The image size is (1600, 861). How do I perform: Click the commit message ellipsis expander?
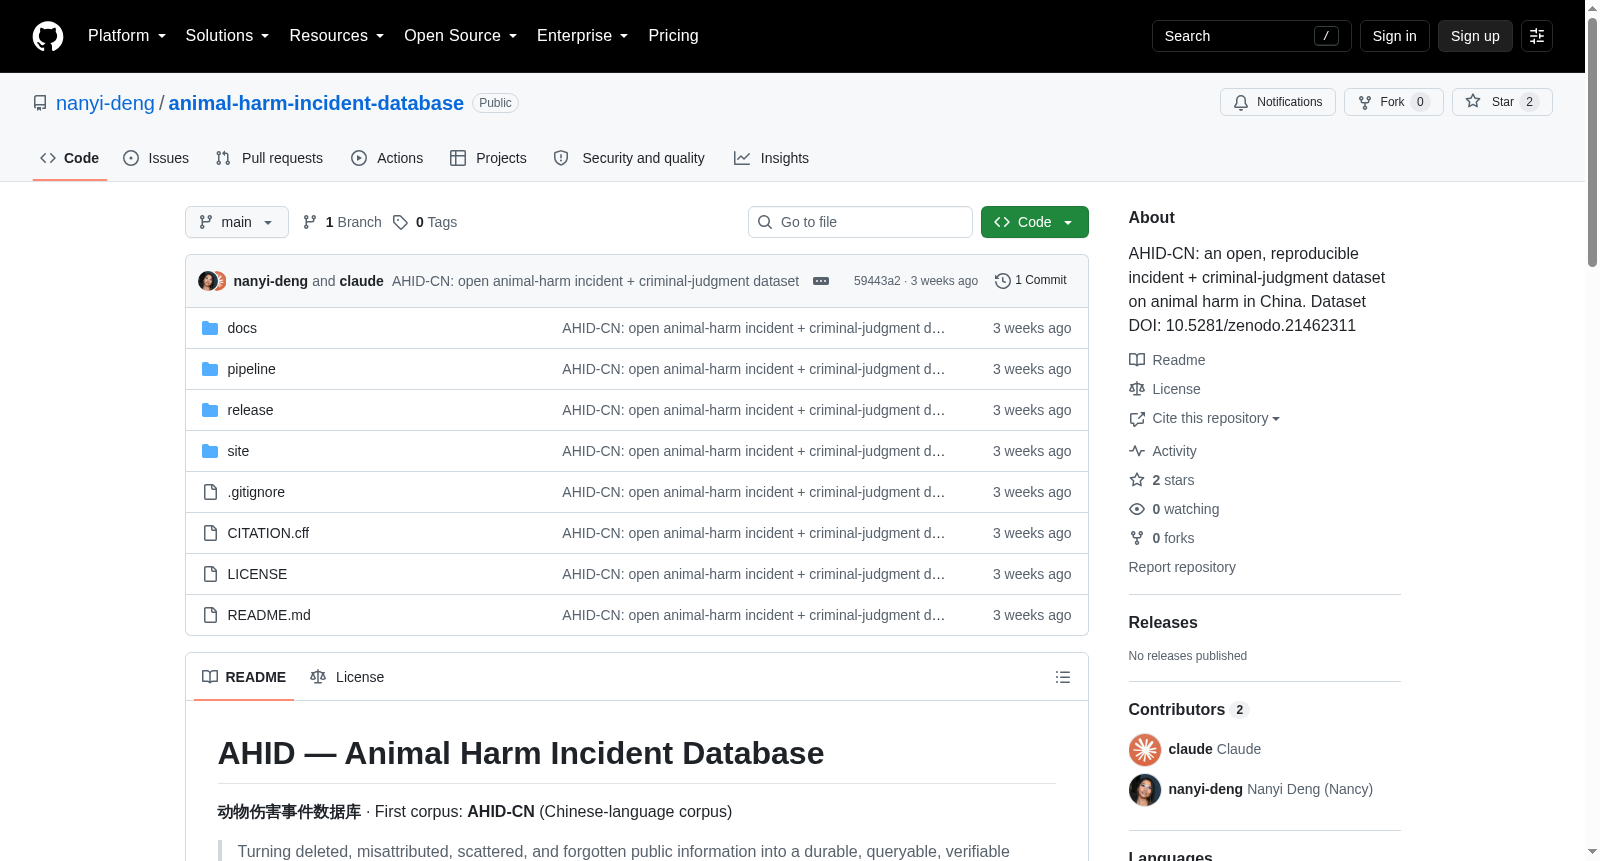click(x=821, y=281)
